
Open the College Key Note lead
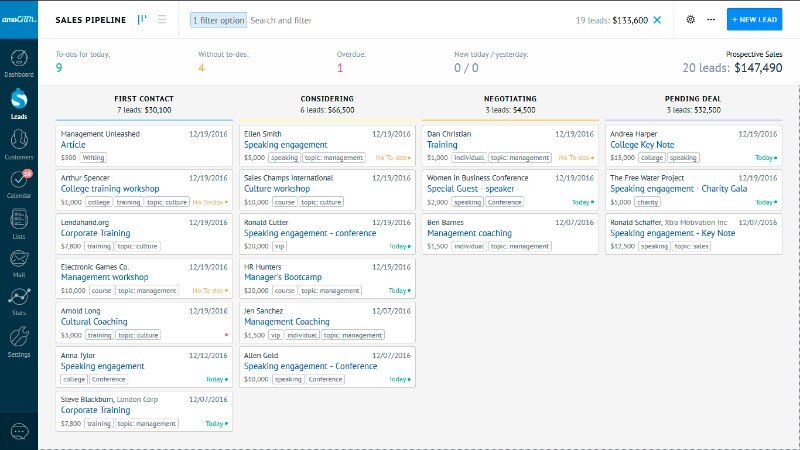(x=640, y=145)
